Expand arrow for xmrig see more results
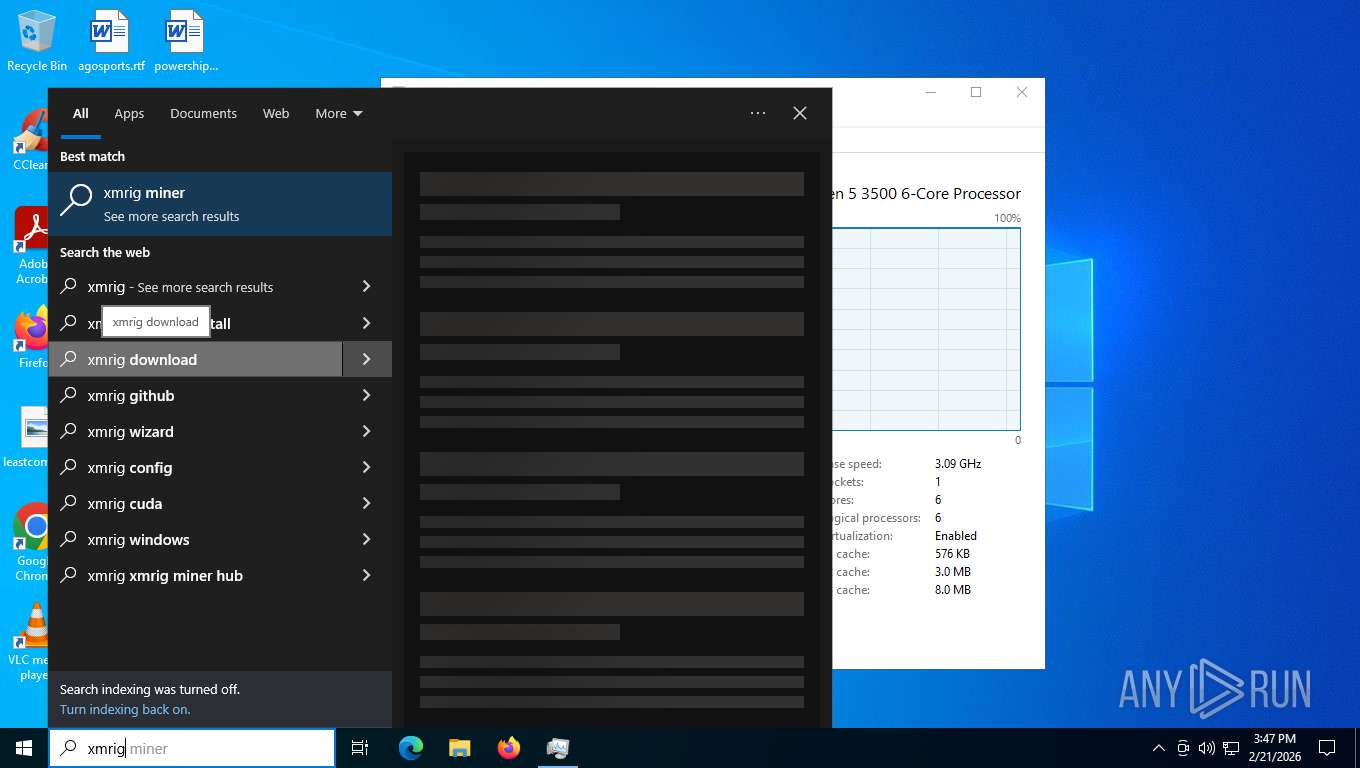Viewport: 1360px width, 768px height. (x=367, y=287)
